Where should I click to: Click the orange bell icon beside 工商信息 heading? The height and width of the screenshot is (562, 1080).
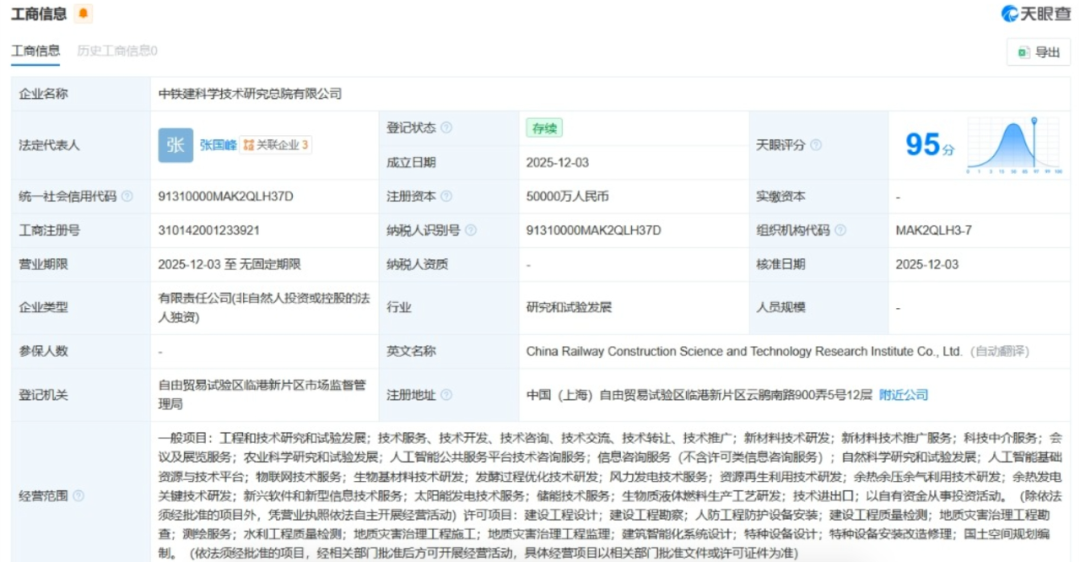[x=83, y=14]
